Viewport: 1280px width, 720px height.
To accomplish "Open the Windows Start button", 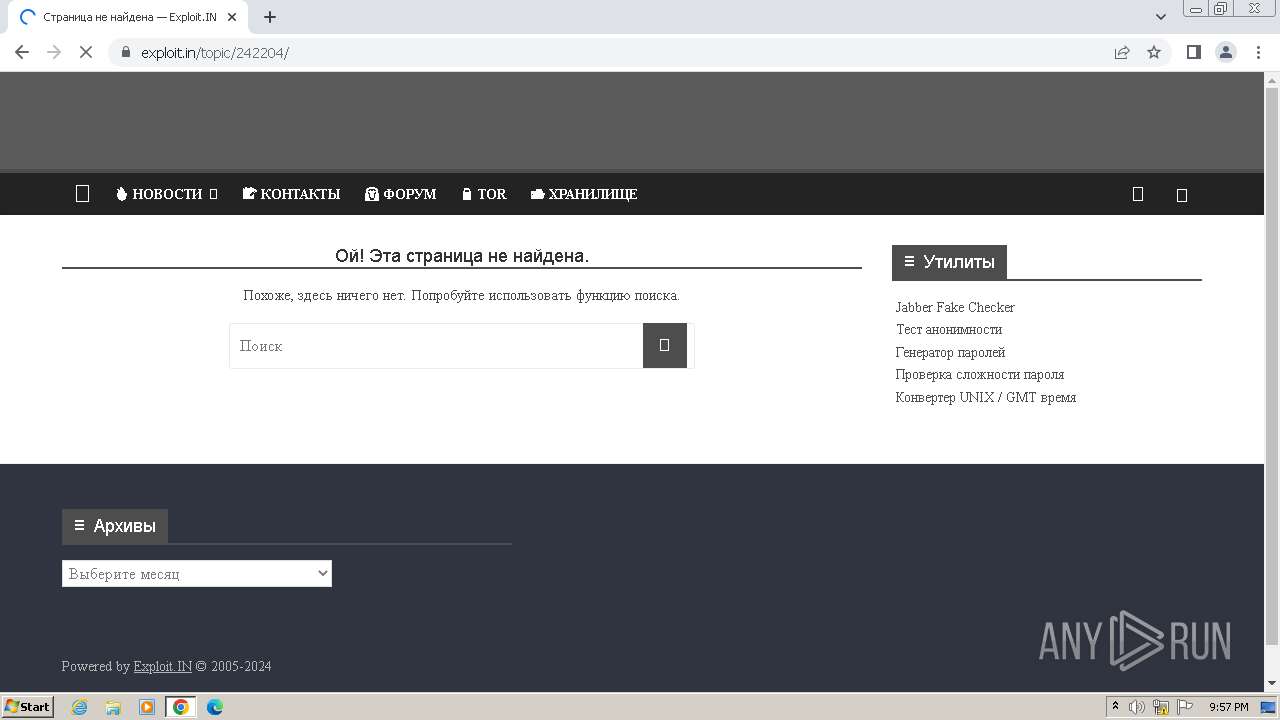I will tap(27, 706).
